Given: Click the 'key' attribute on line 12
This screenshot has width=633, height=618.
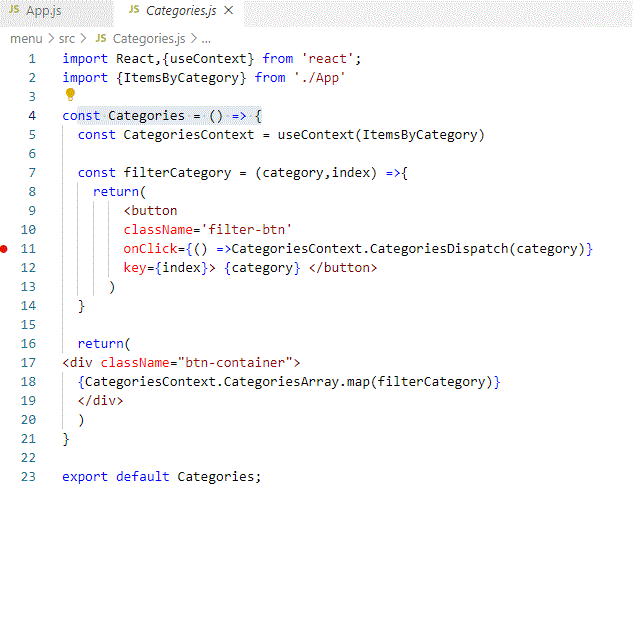Looking at the screenshot, I should 134,268.
